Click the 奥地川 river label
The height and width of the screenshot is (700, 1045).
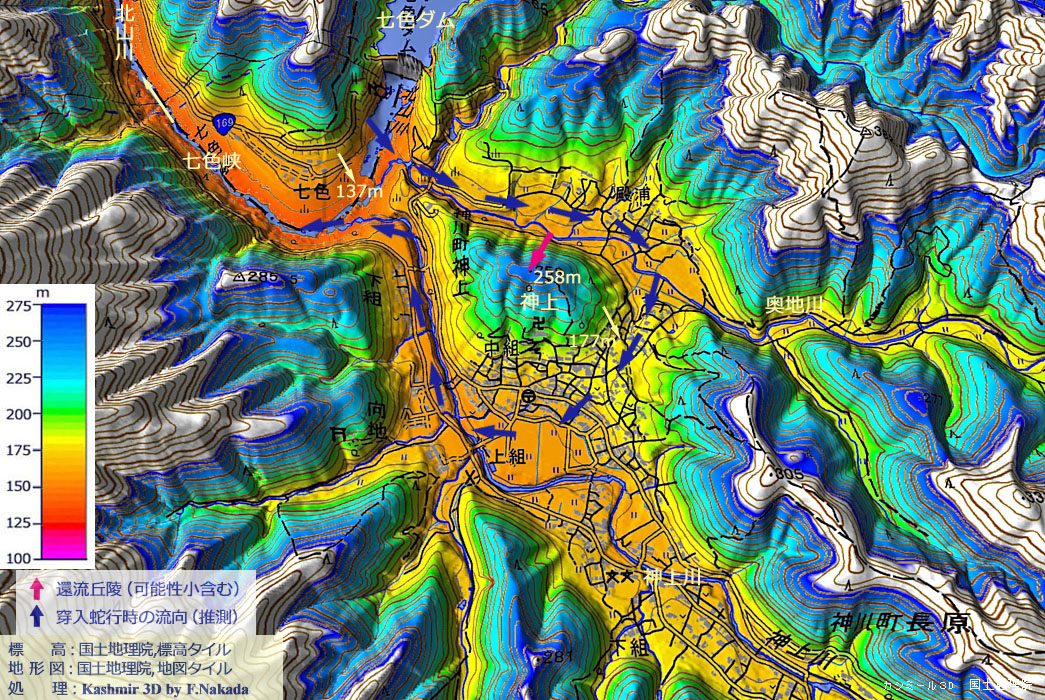[794, 301]
